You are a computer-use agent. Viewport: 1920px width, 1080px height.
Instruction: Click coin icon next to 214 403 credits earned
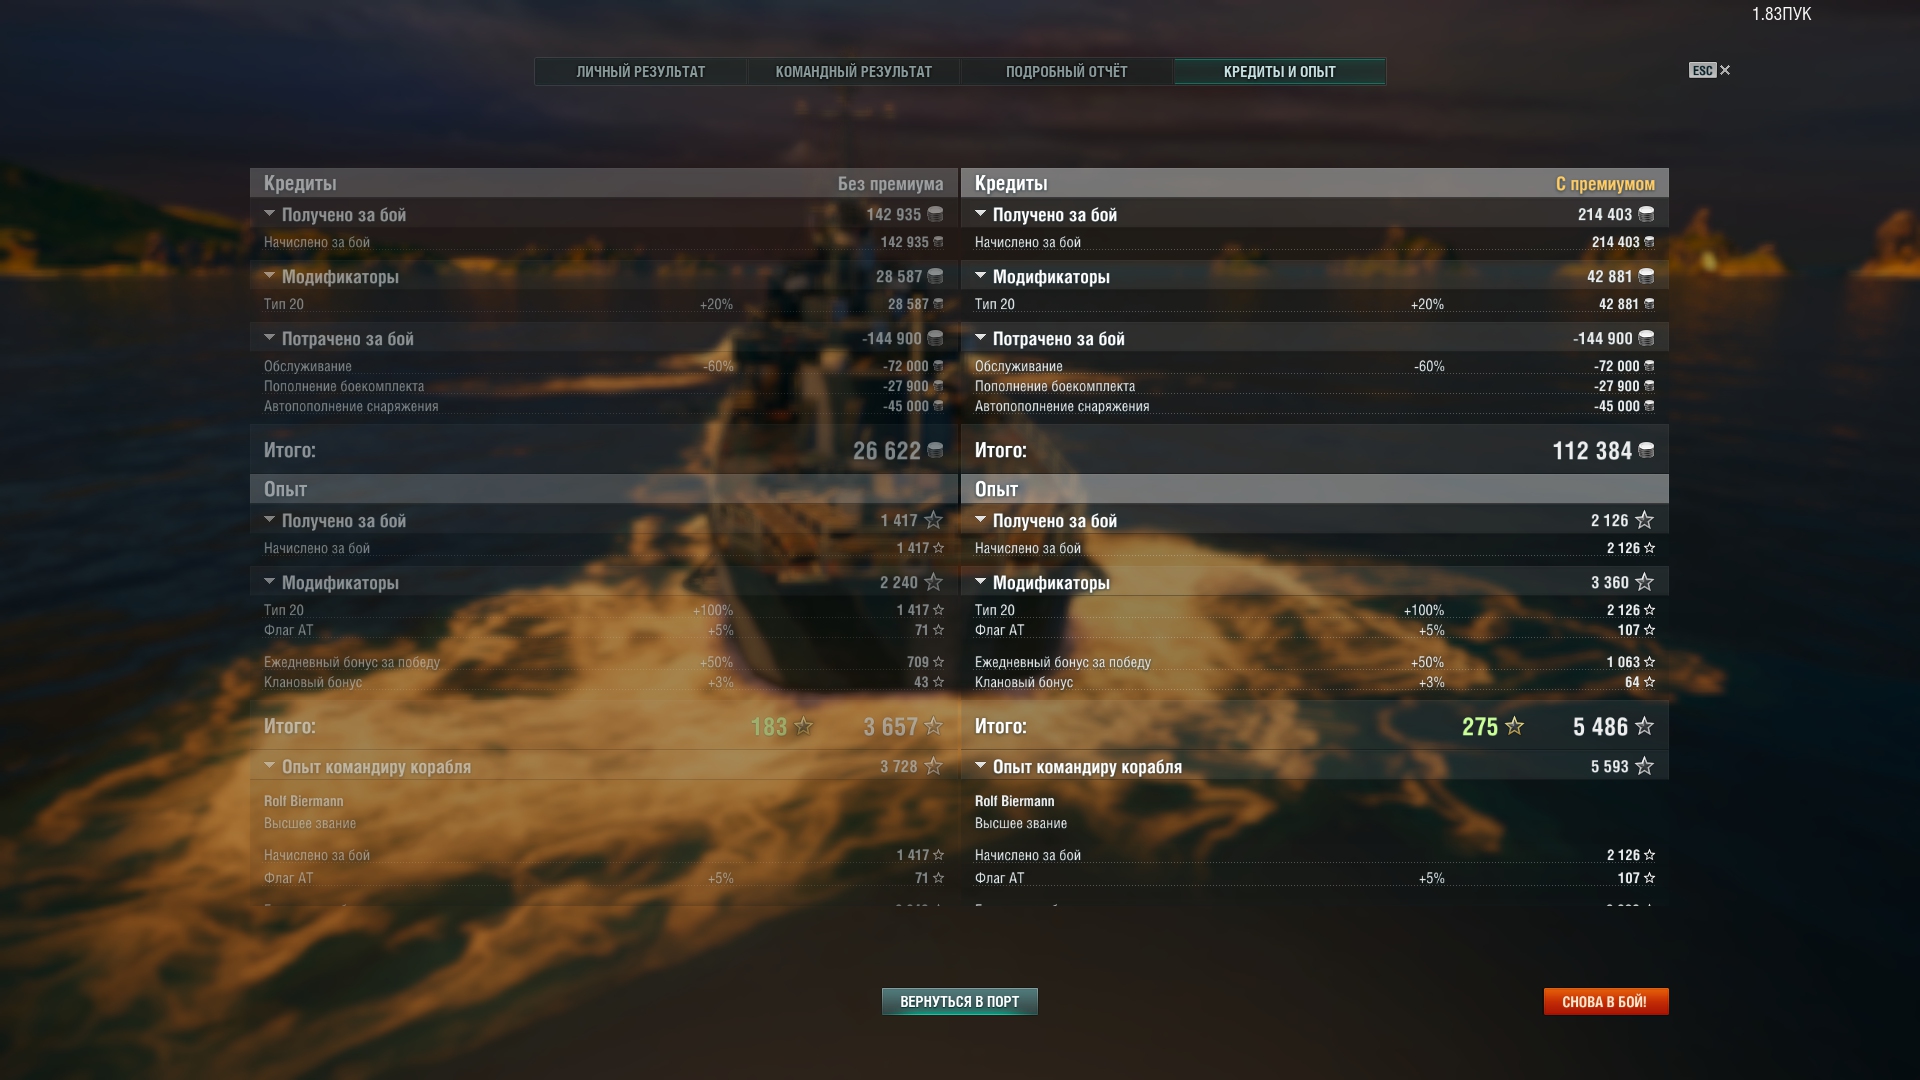tap(1646, 214)
